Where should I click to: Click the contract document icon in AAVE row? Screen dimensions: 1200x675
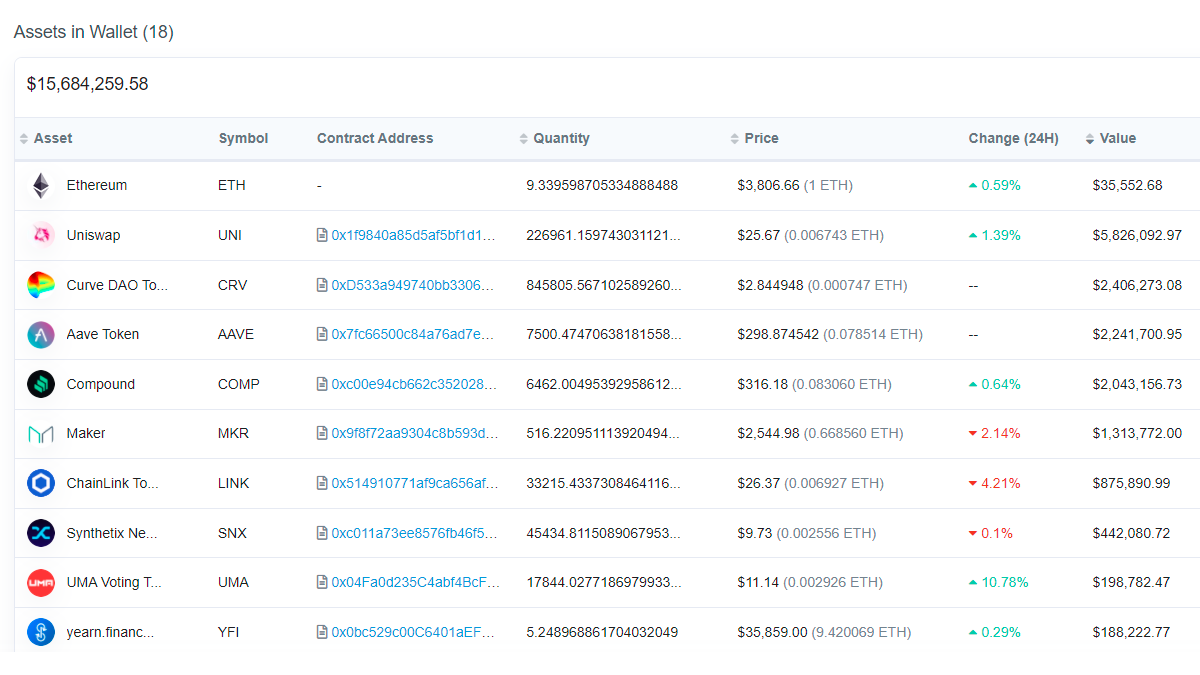point(322,334)
